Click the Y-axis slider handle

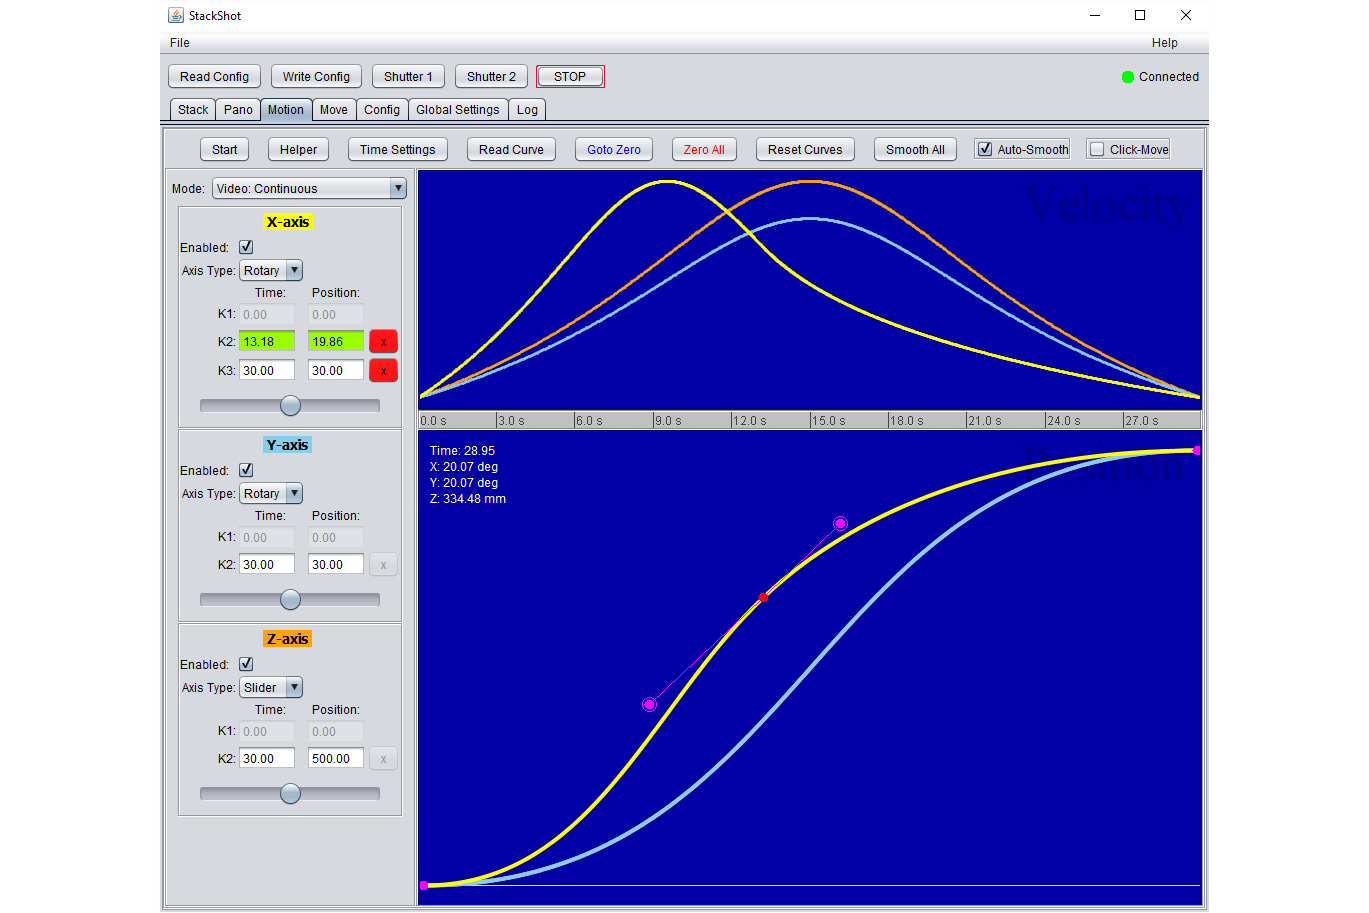[290, 599]
